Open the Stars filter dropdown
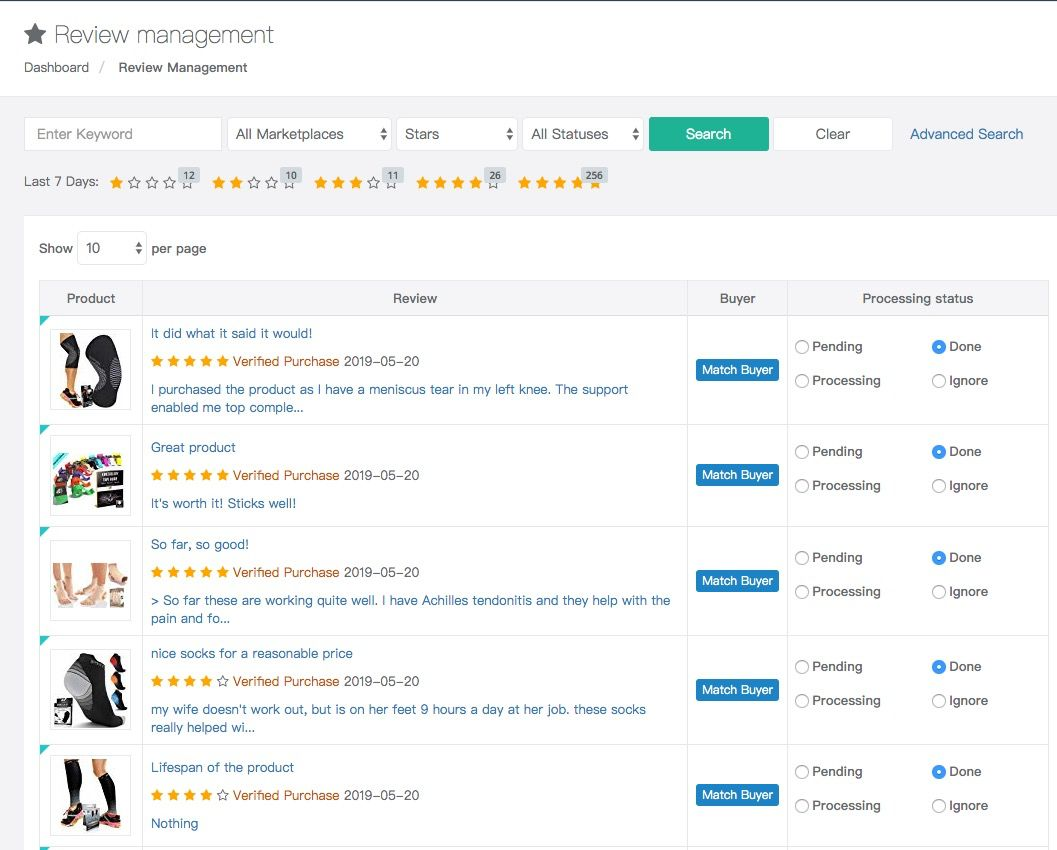Image resolution: width=1057 pixels, height=850 pixels. tap(458, 134)
